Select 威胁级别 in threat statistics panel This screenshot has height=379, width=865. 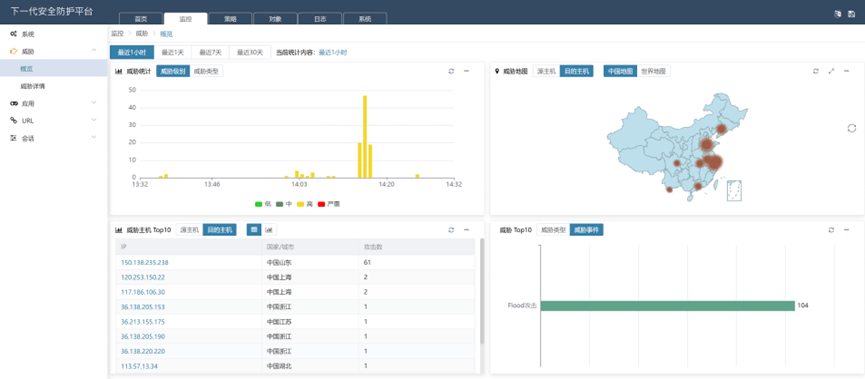[x=173, y=71]
